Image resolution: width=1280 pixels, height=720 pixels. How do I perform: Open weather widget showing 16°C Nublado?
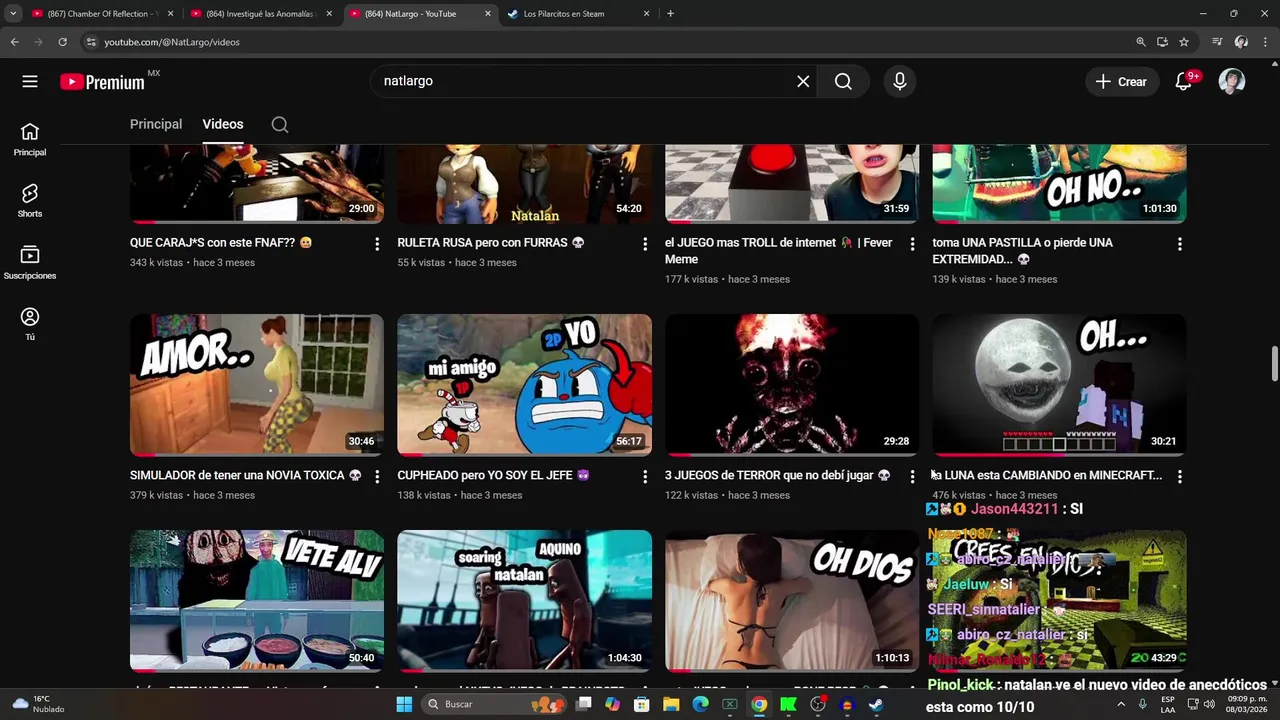(x=38, y=704)
